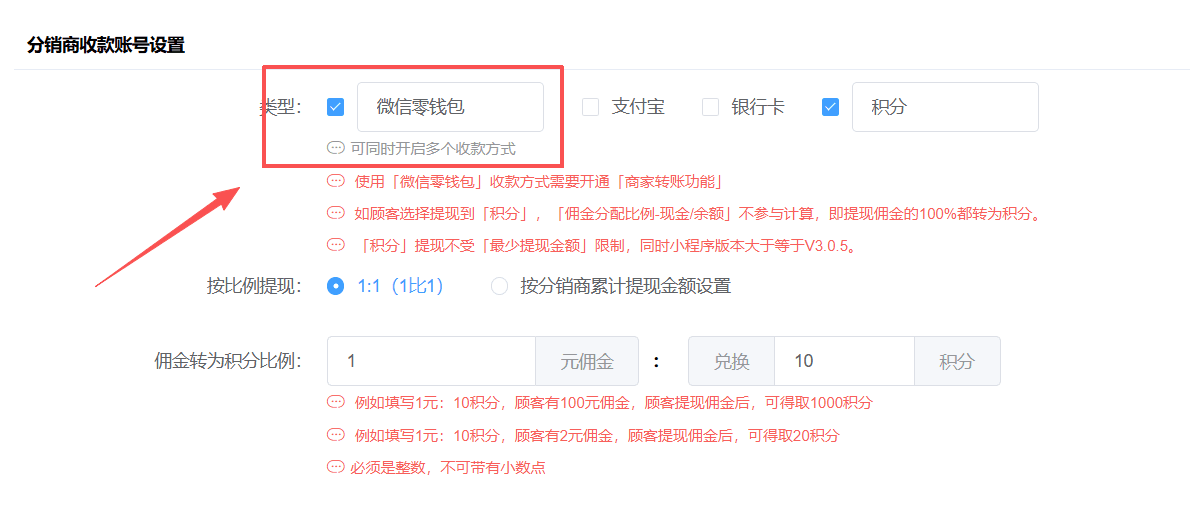Screen dimensions: 1190x509
Task: Disable the 积分 payment type checkbox
Action: 830,107
